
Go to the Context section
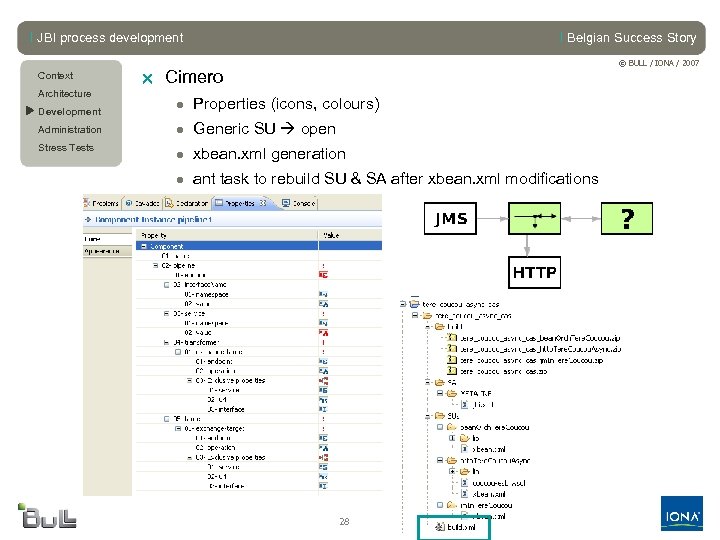coord(56,75)
